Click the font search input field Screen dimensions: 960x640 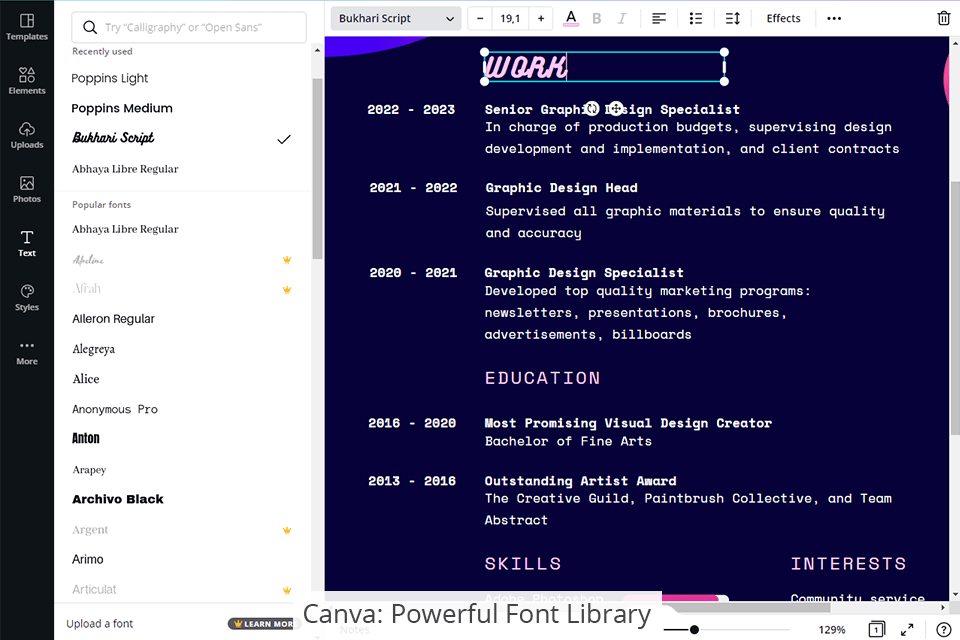(x=189, y=28)
